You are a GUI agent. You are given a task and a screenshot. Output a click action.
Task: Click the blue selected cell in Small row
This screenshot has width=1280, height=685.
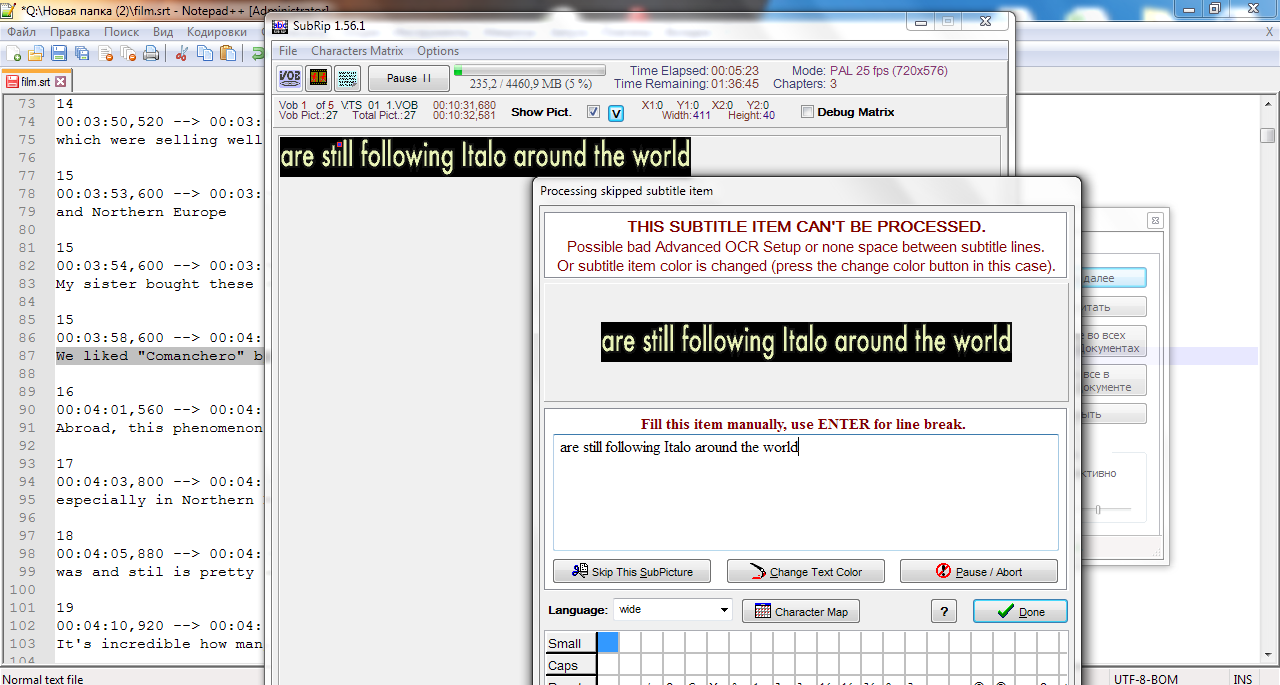coord(608,643)
